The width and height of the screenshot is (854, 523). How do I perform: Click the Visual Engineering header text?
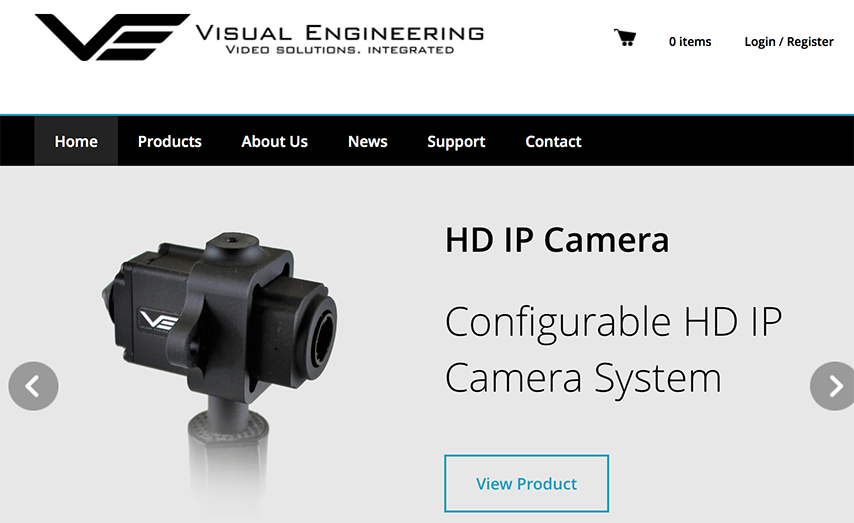point(340,33)
